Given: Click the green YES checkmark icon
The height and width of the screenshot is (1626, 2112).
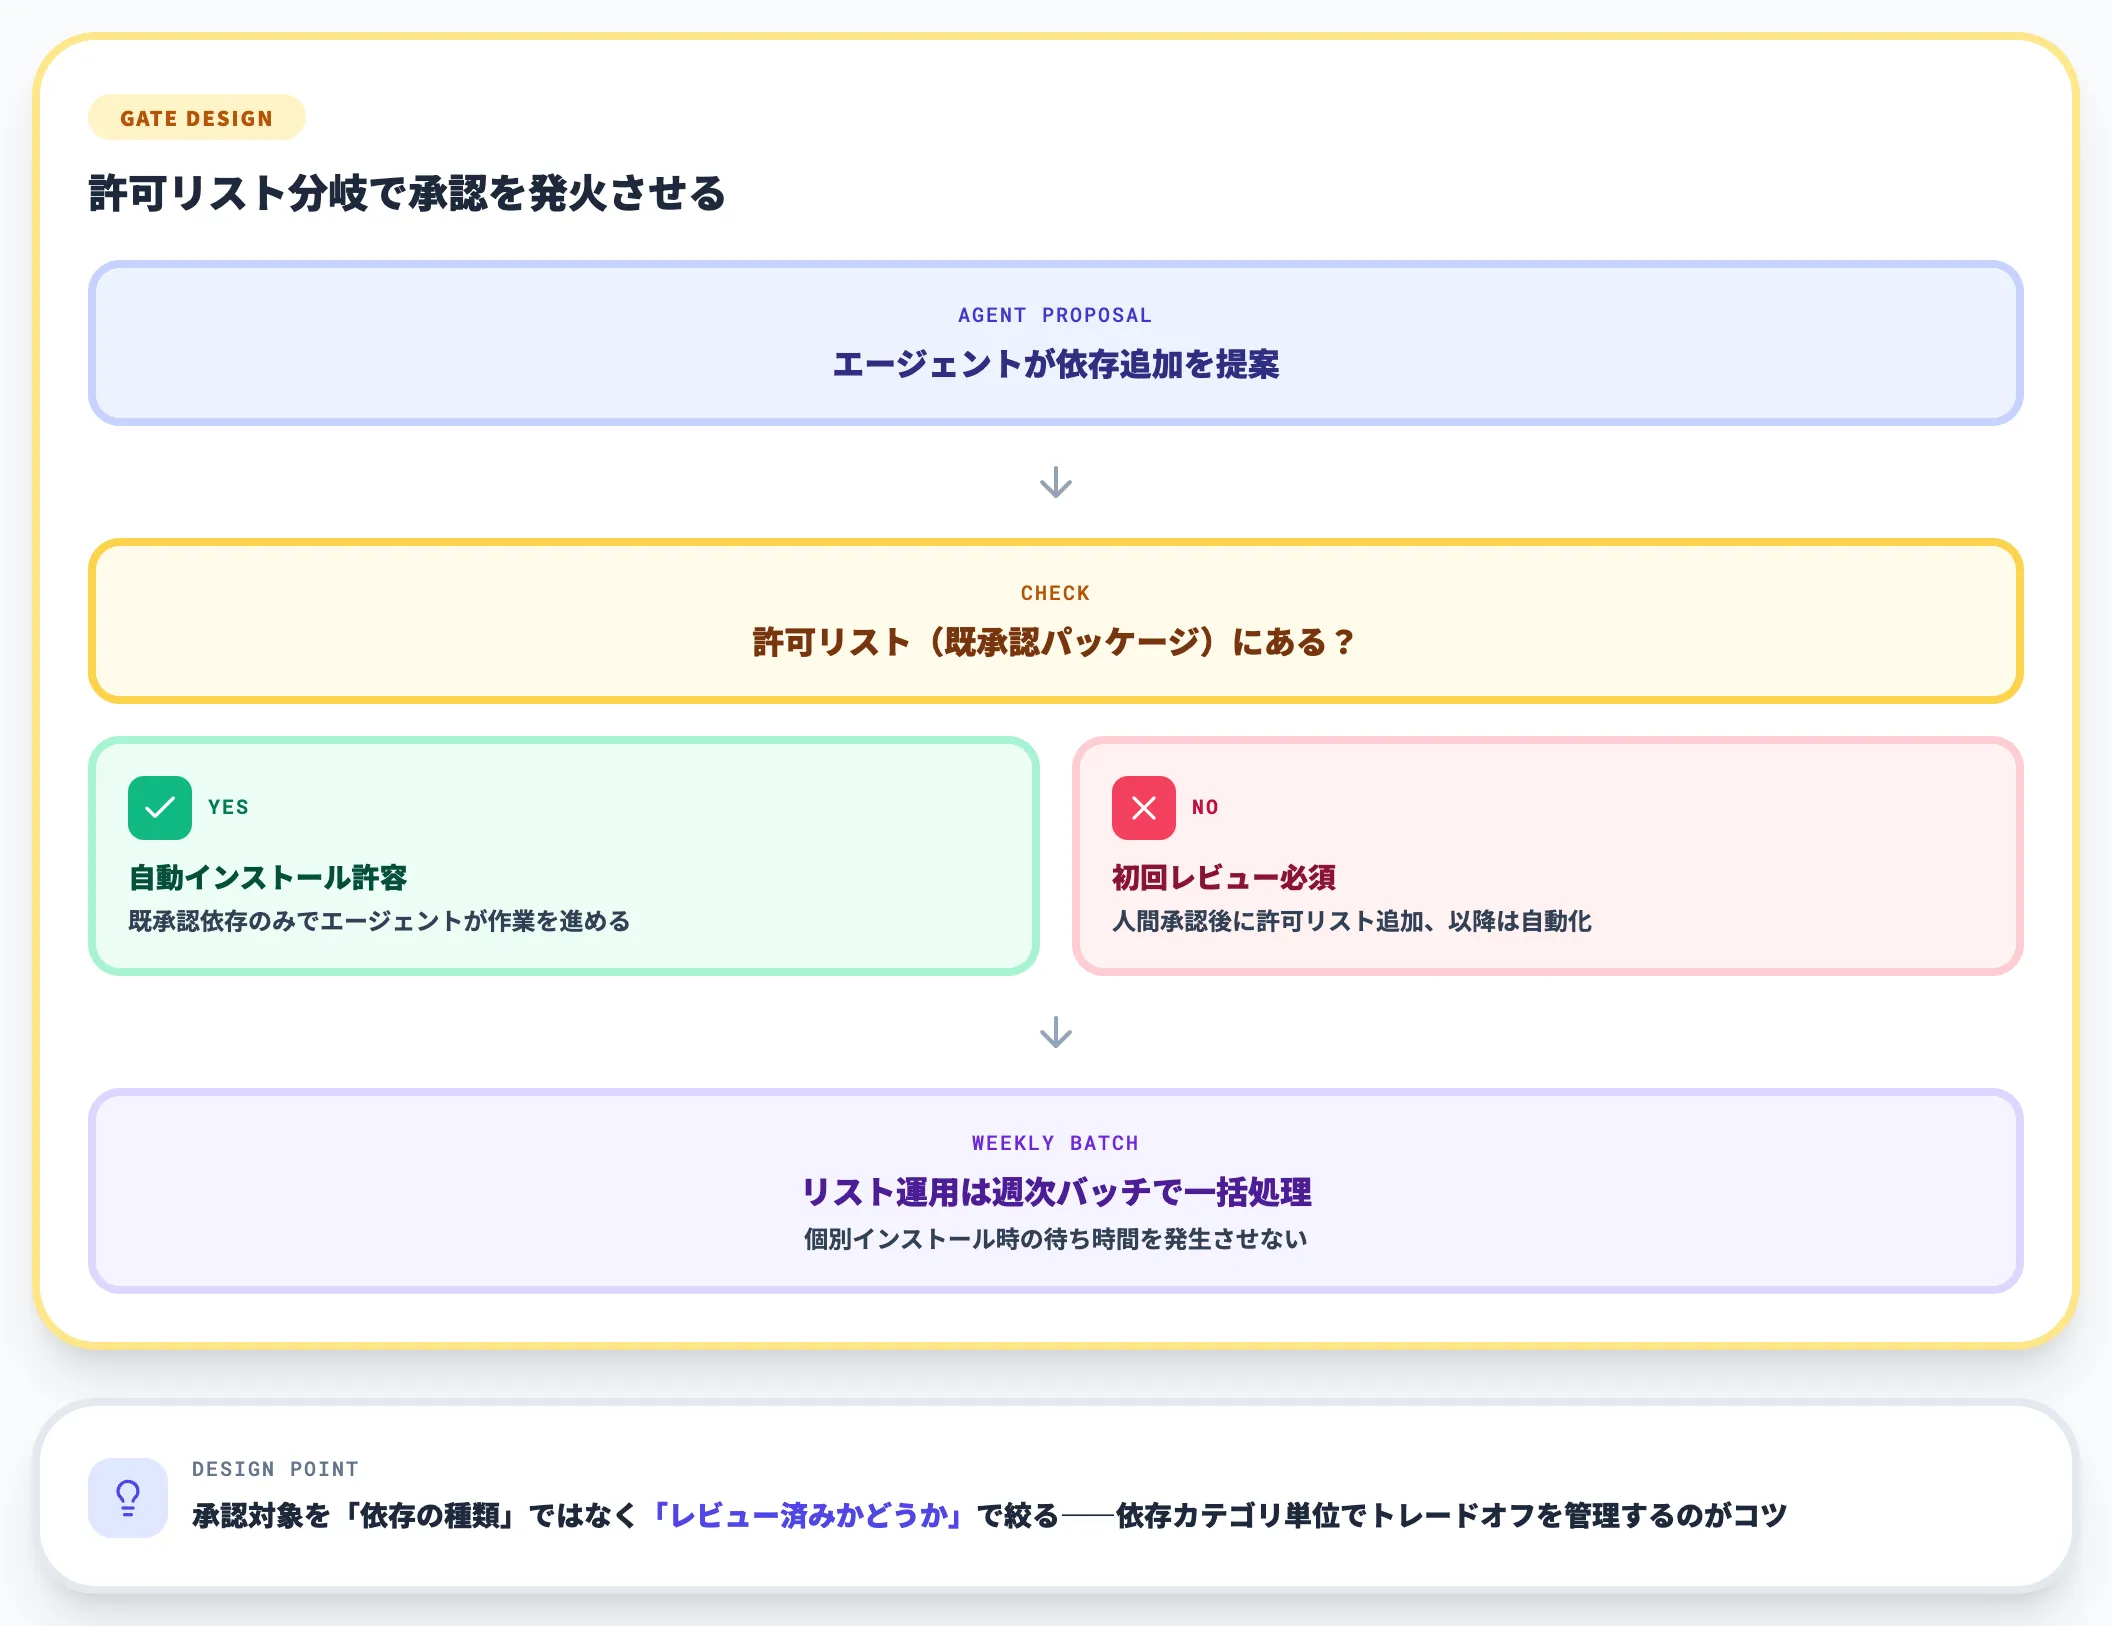Looking at the screenshot, I should 160,808.
